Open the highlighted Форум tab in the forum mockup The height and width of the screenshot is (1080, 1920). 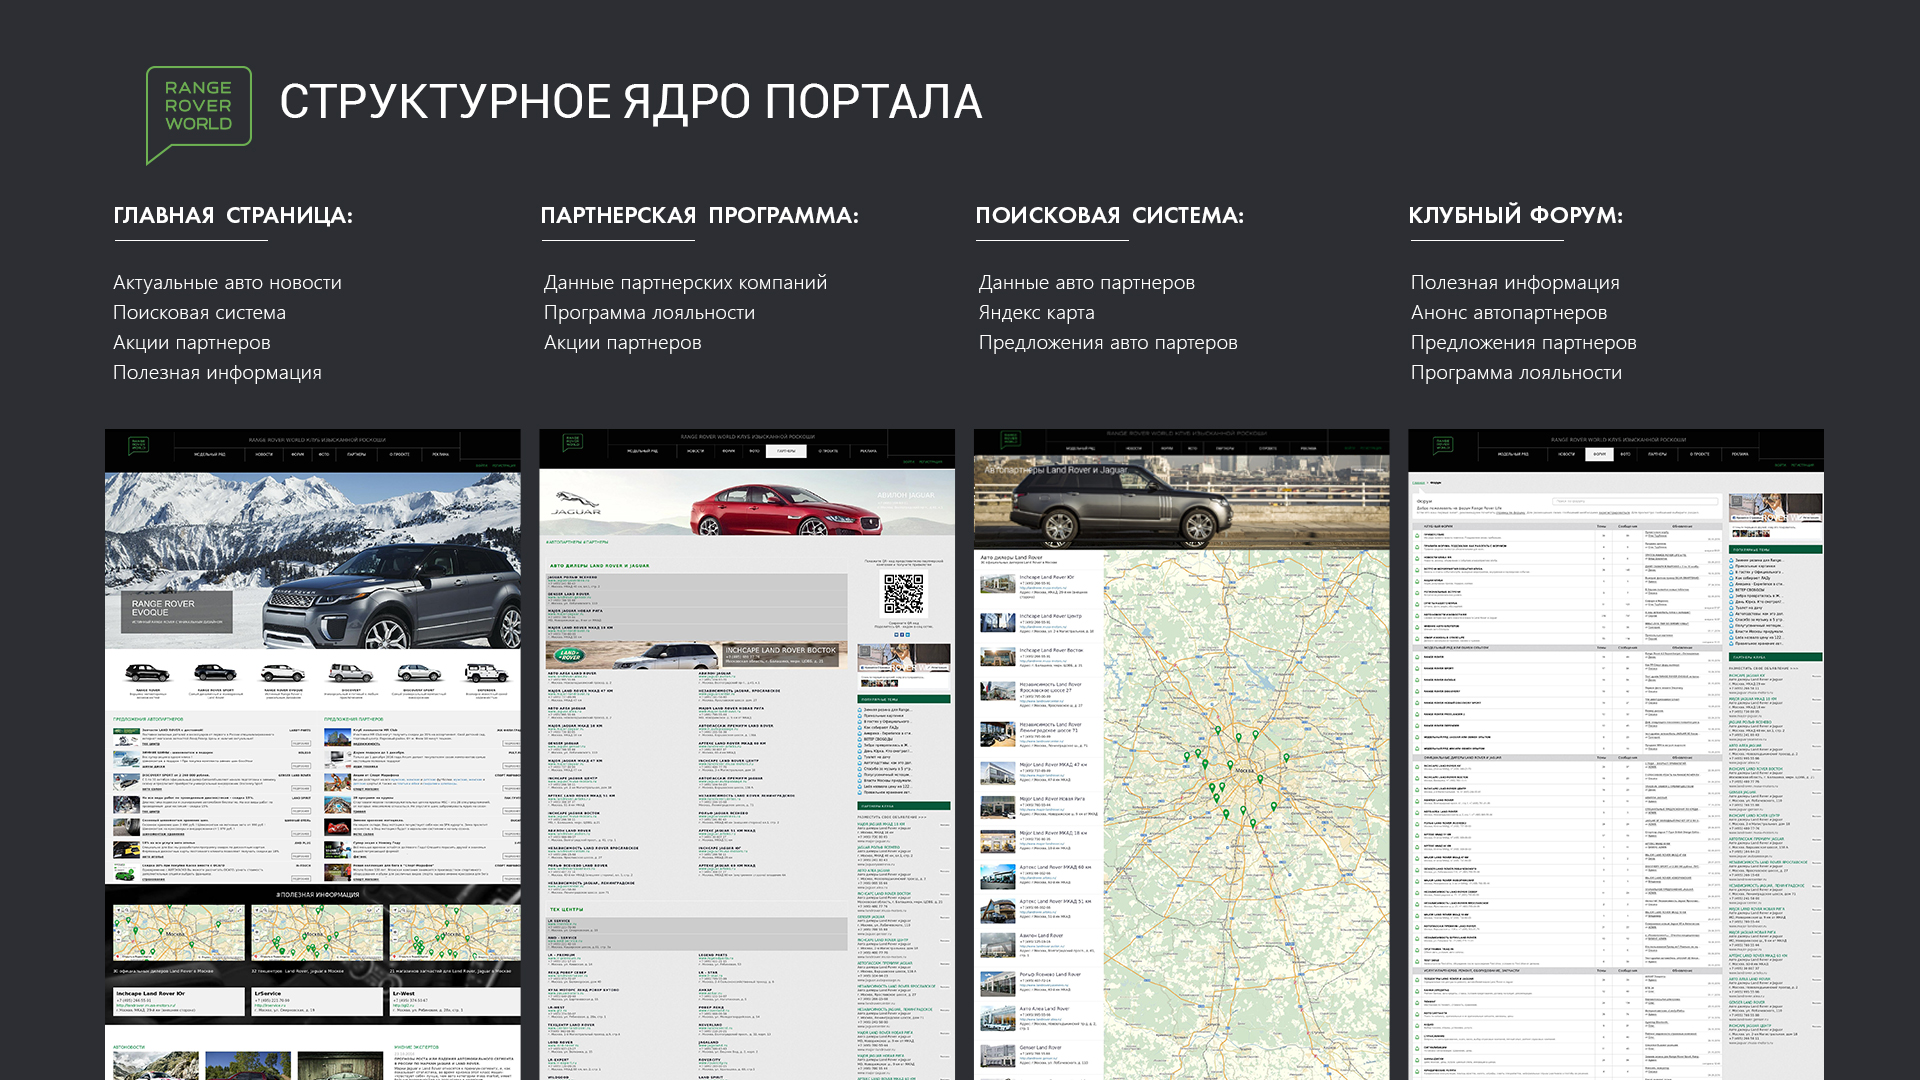pyautogui.click(x=1599, y=454)
